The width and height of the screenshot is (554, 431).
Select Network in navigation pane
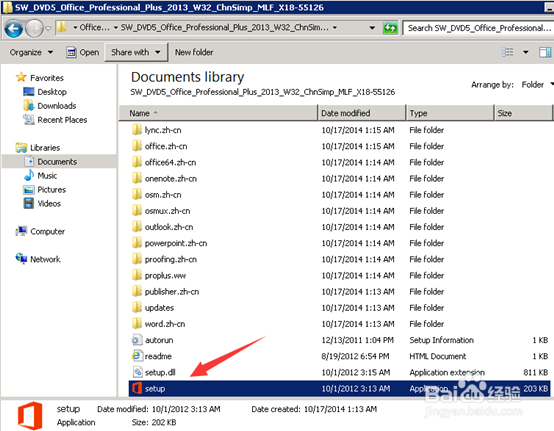tap(45, 259)
